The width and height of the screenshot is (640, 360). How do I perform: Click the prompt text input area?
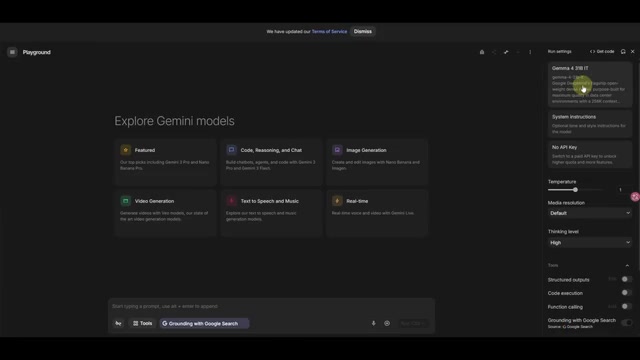point(271,306)
